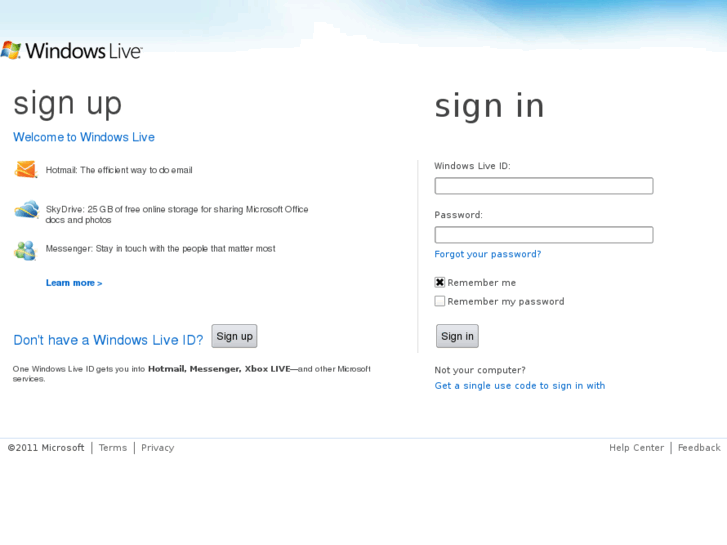Open the Feedback footer link
Viewport: 727px width, 545px height.
point(699,448)
